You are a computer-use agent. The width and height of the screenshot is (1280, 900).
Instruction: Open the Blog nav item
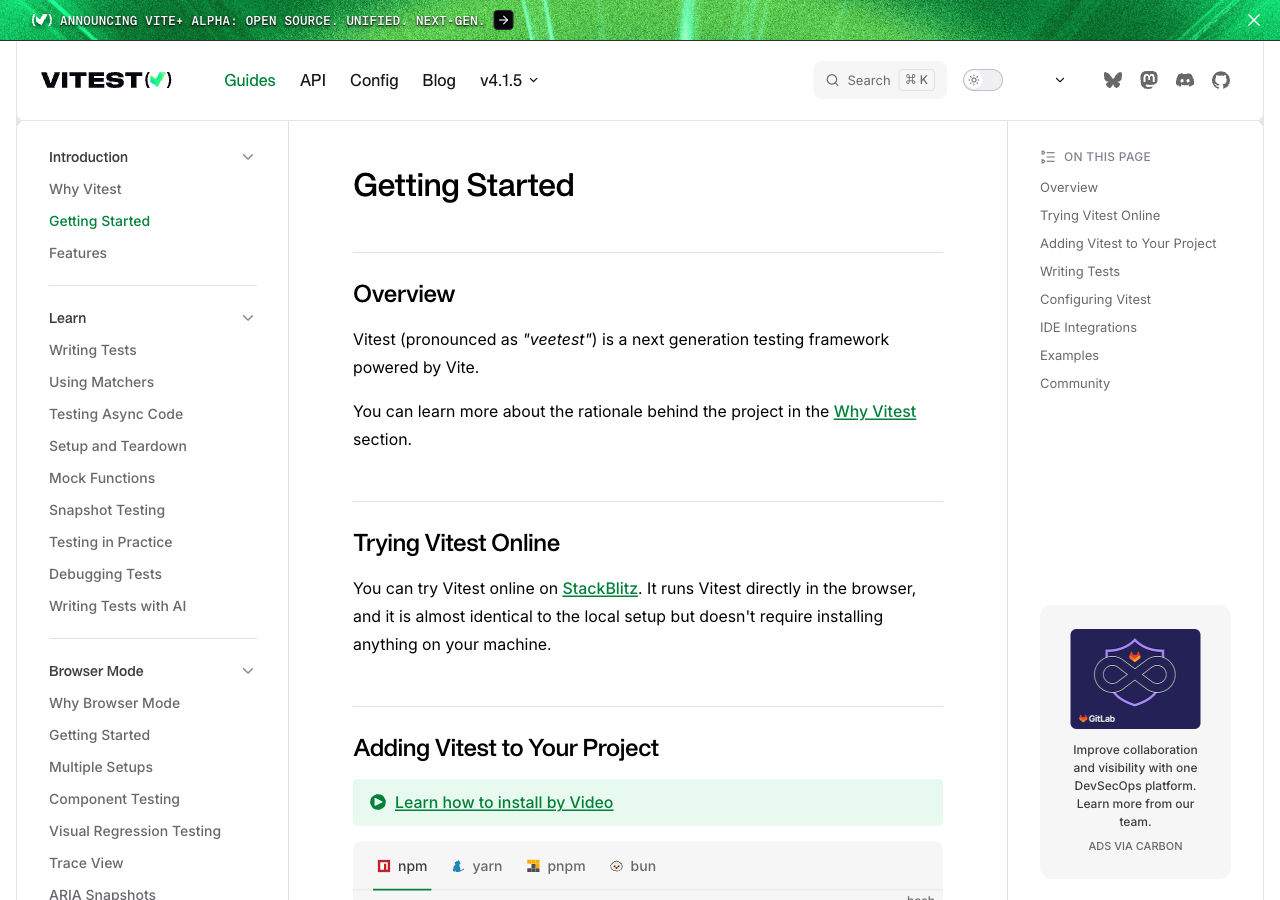click(439, 80)
